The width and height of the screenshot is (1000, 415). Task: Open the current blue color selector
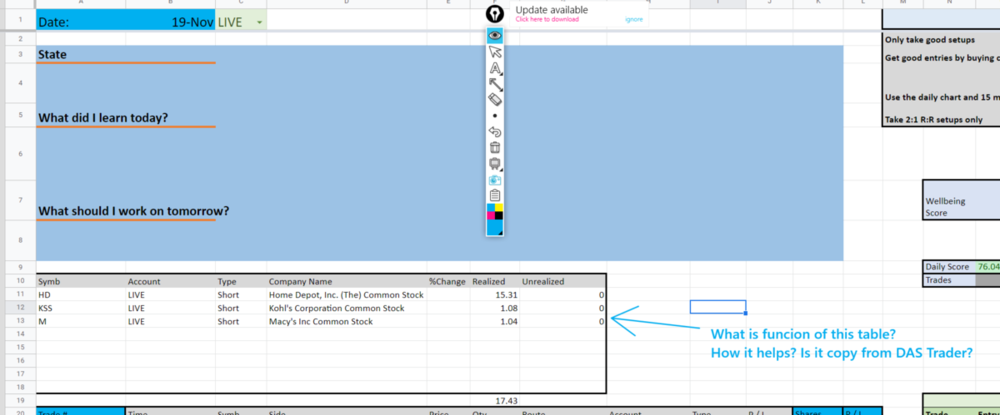pyautogui.click(x=495, y=228)
